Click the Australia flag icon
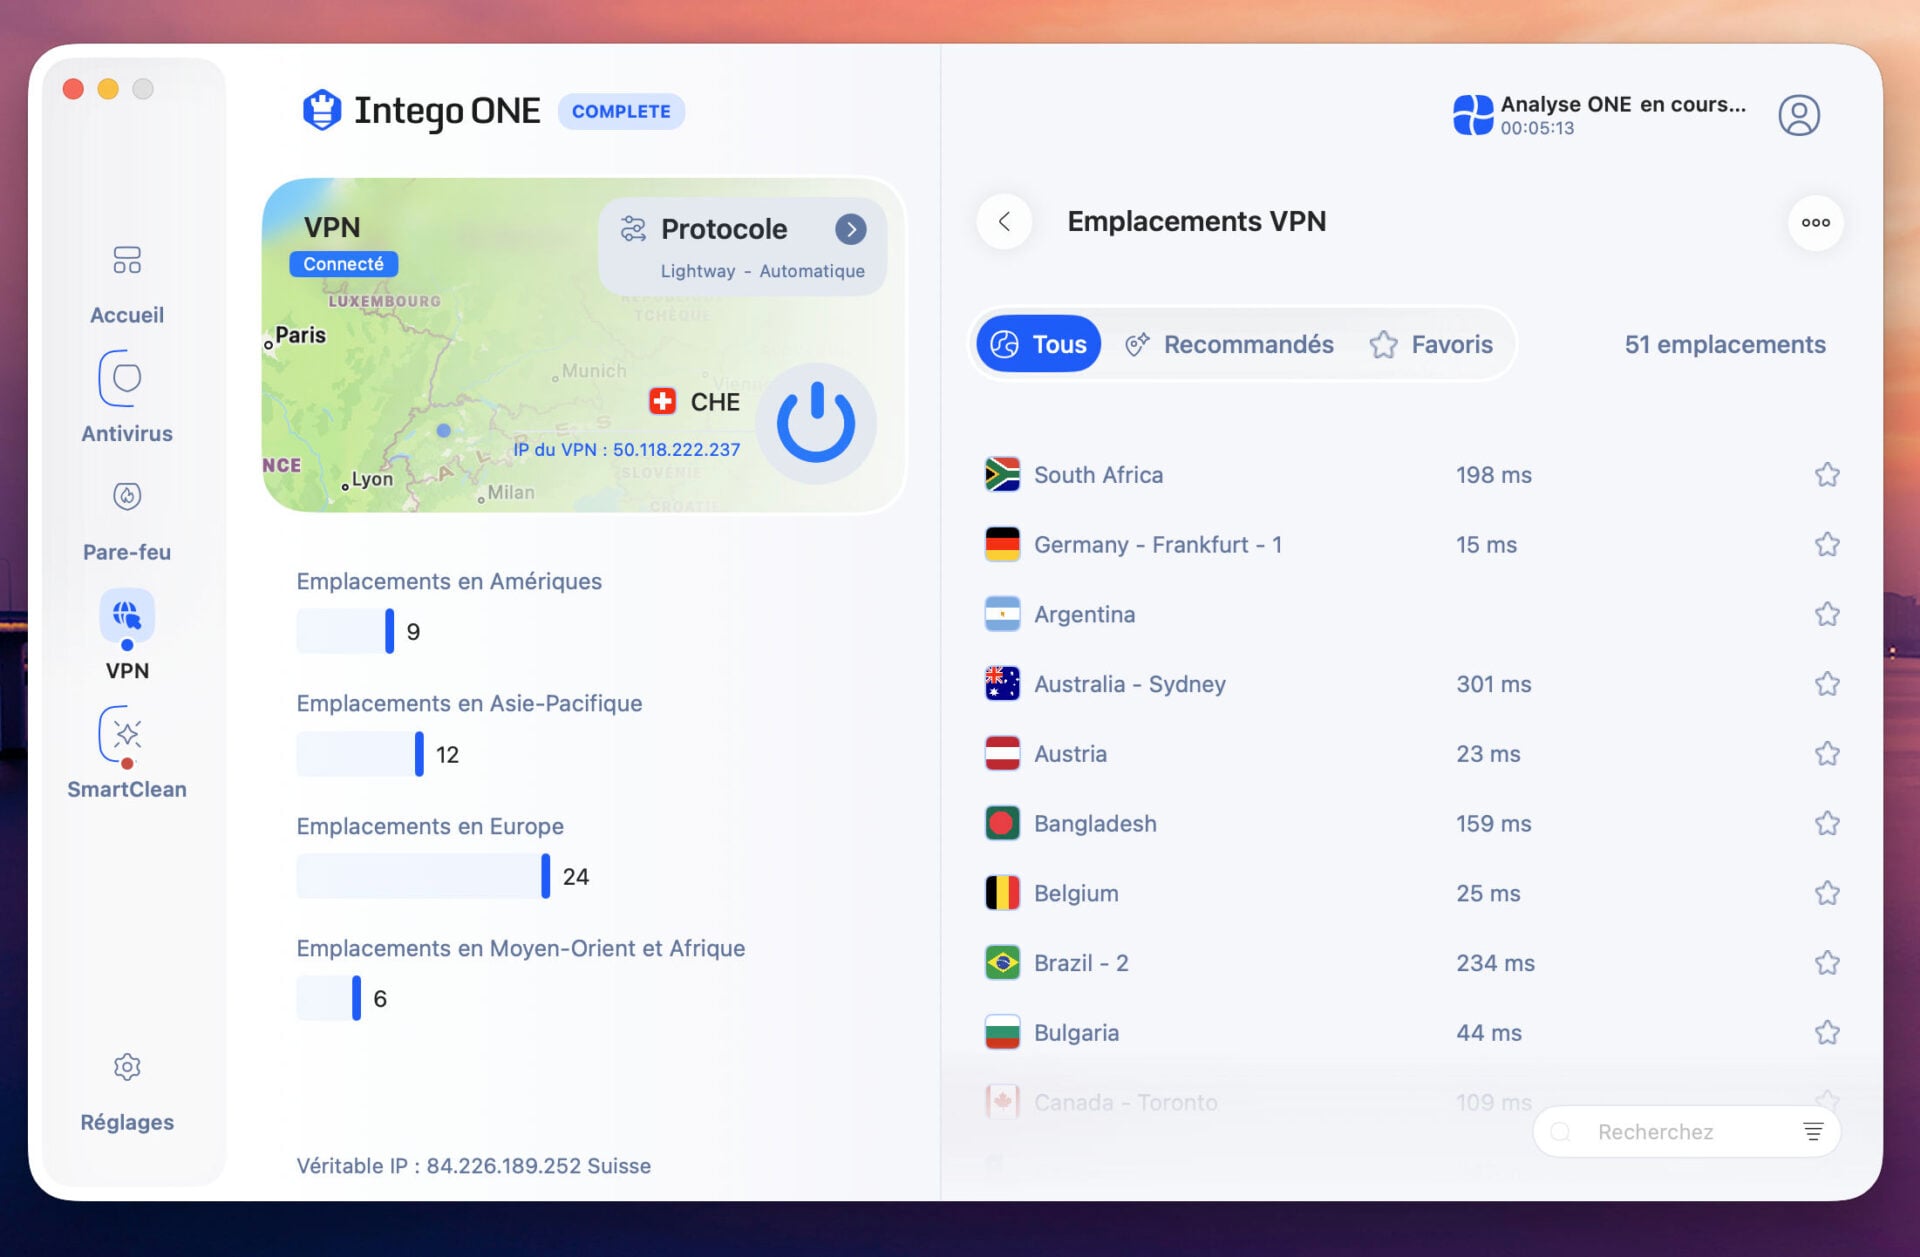 [x=1002, y=684]
